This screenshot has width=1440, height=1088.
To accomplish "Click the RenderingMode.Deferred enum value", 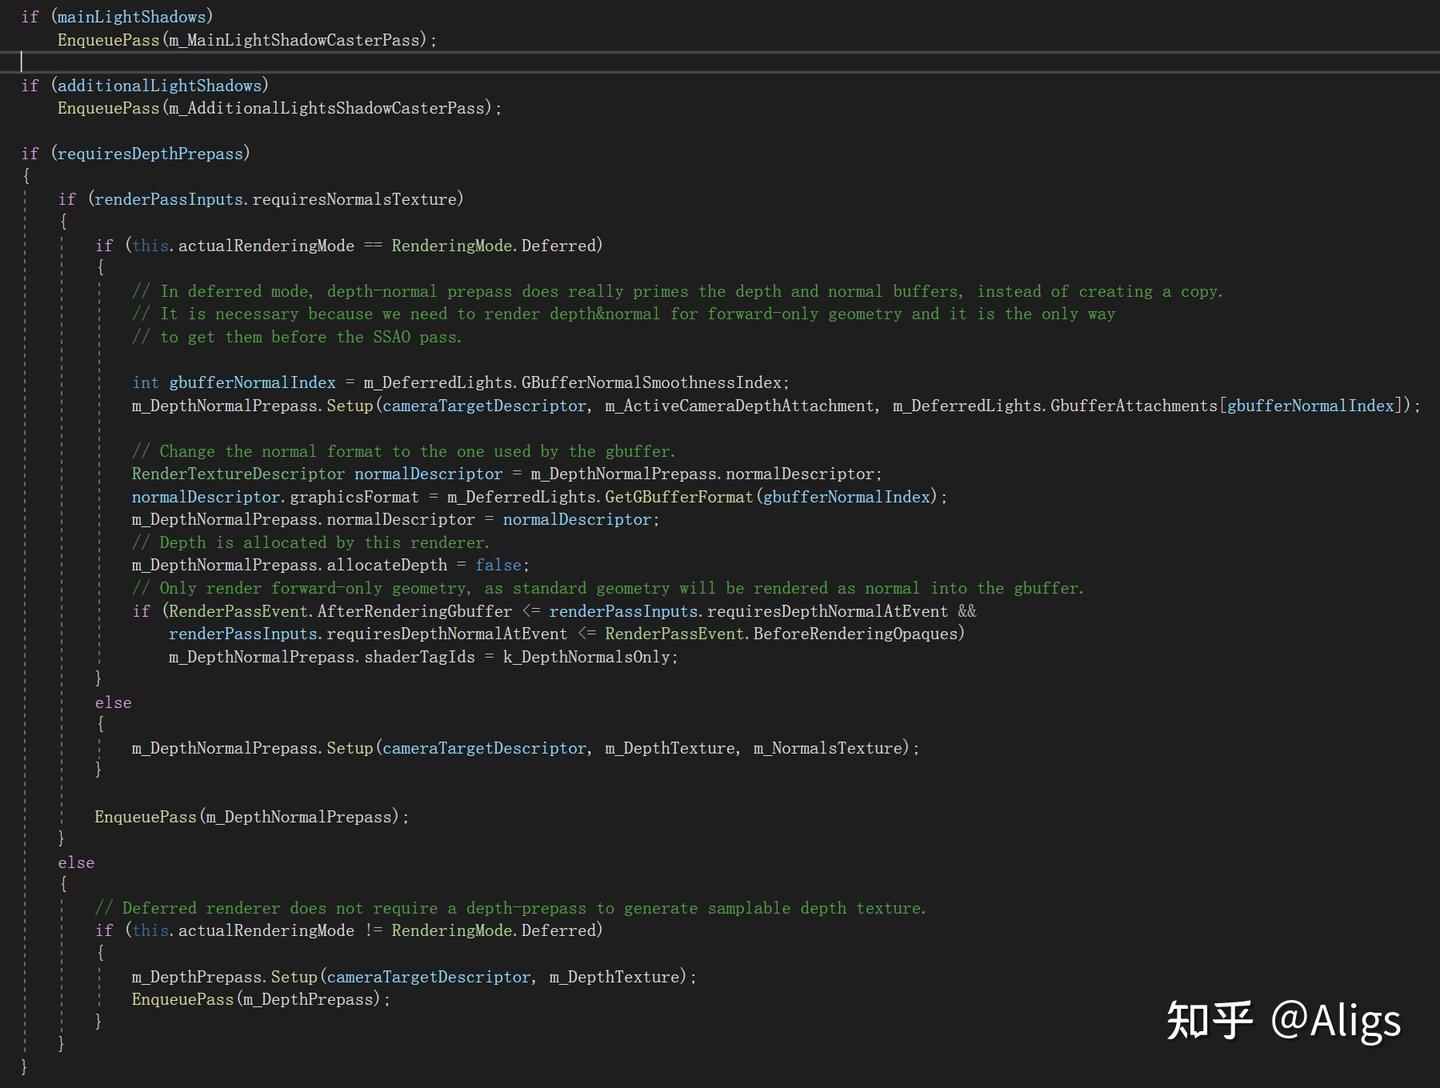I will coord(497,245).
